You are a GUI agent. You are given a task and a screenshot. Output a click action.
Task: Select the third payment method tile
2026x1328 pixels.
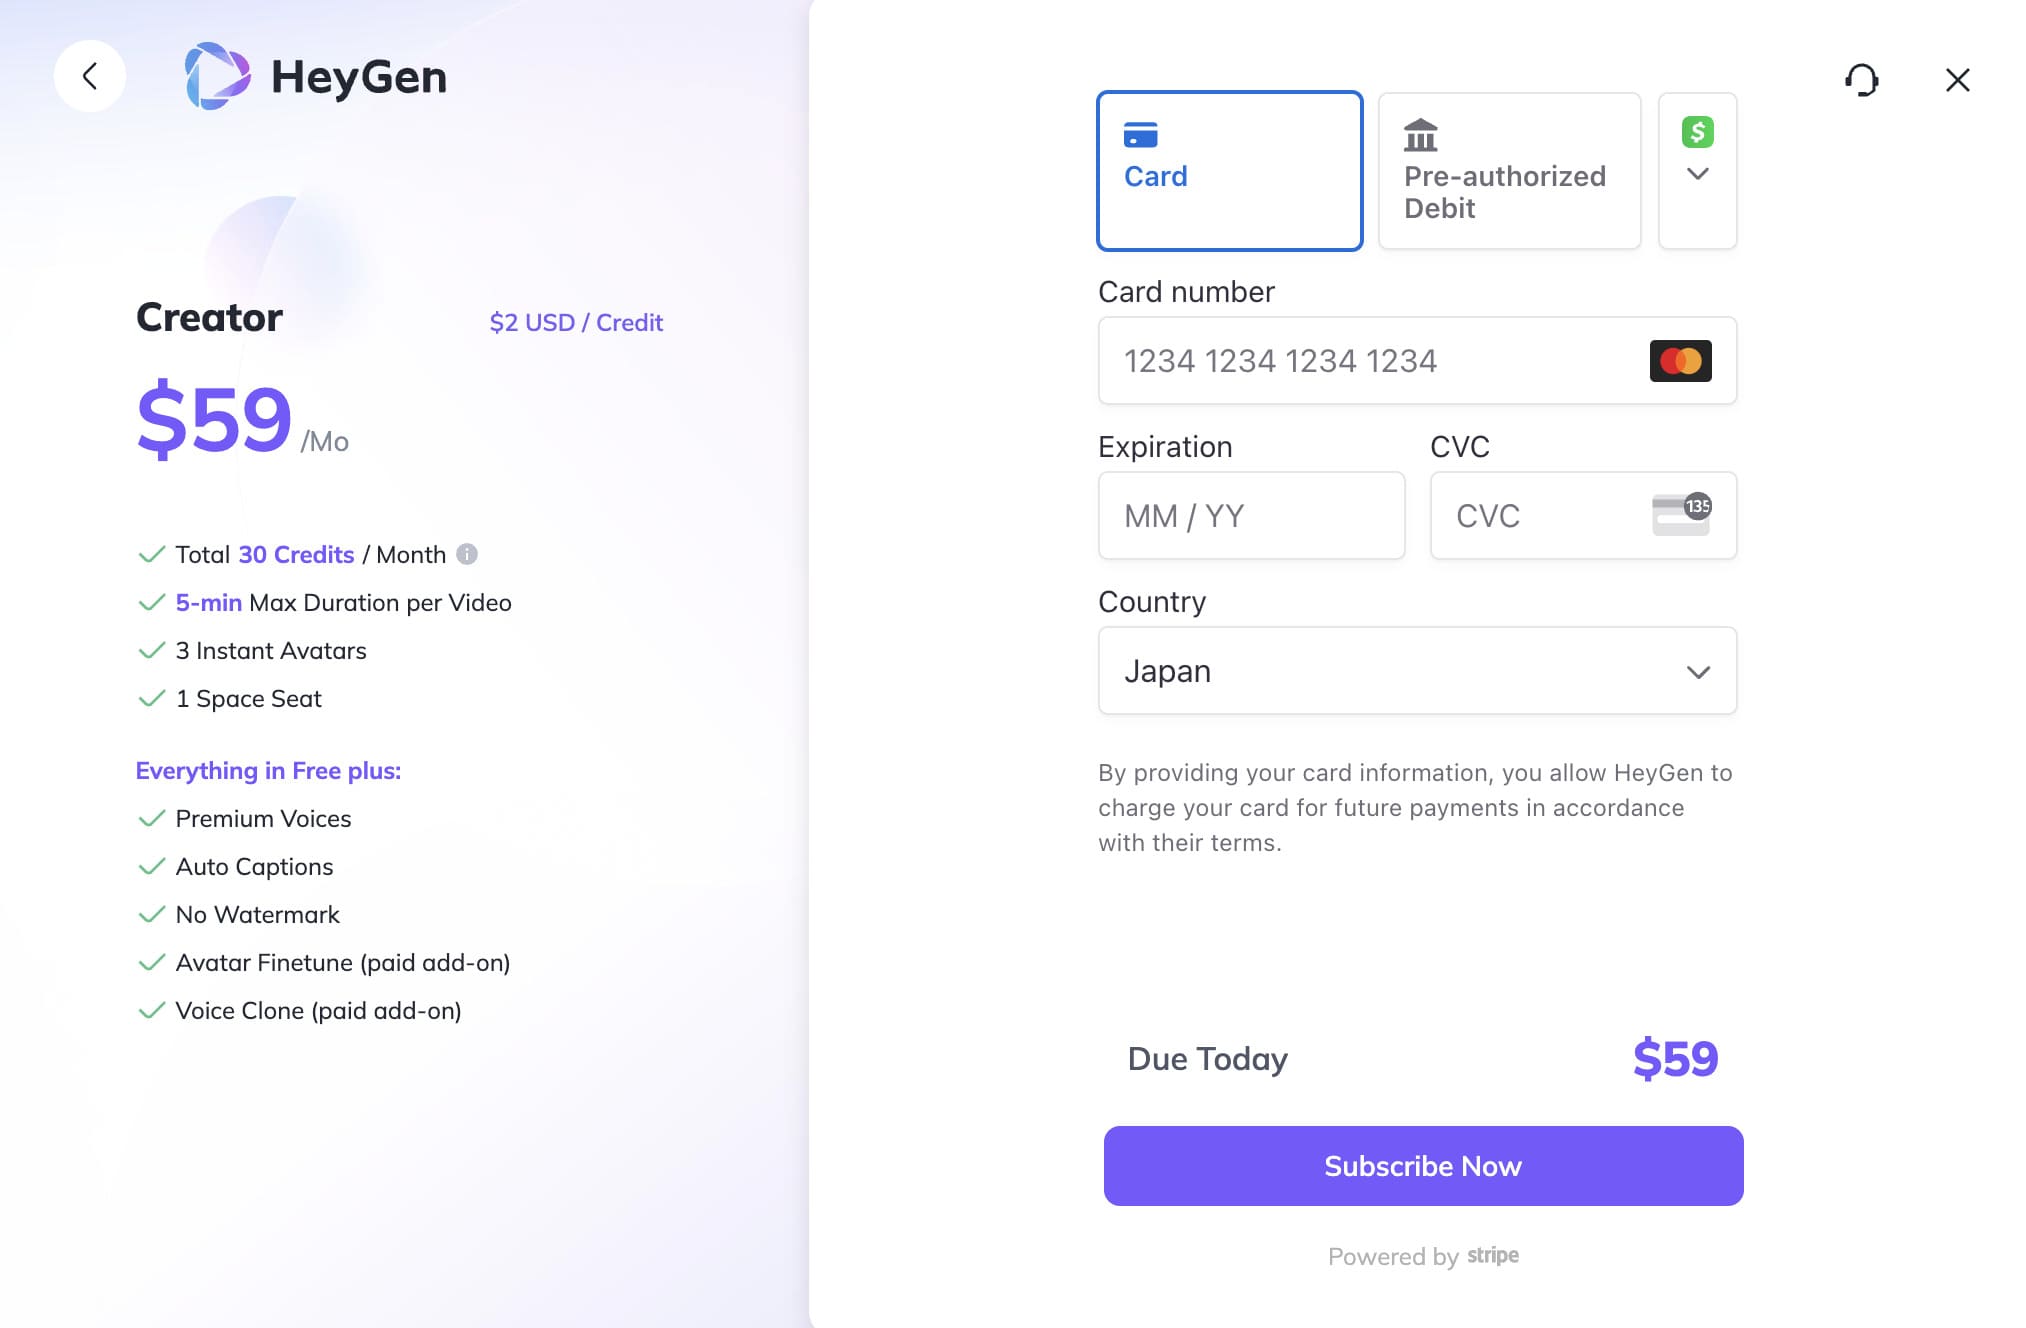(x=1697, y=171)
